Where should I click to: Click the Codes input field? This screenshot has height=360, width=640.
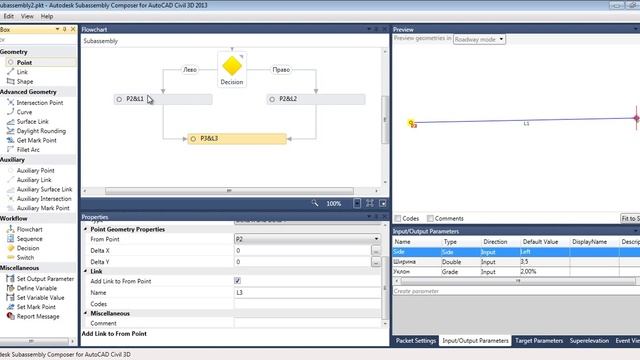pos(307,304)
